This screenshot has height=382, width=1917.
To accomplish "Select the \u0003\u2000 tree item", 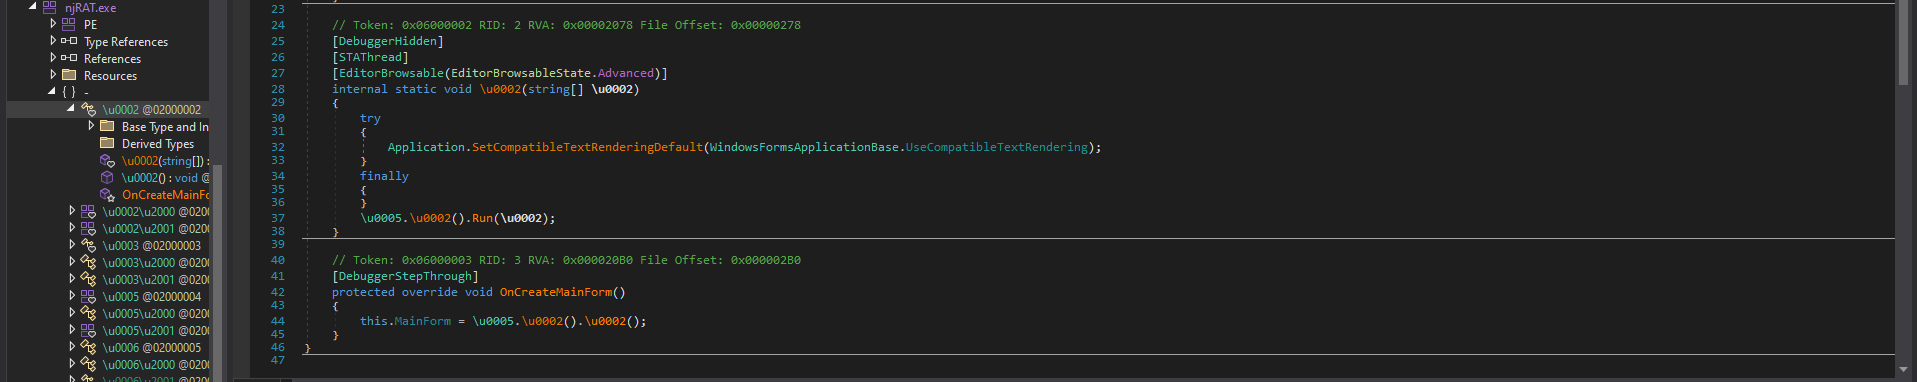I will (156, 262).
